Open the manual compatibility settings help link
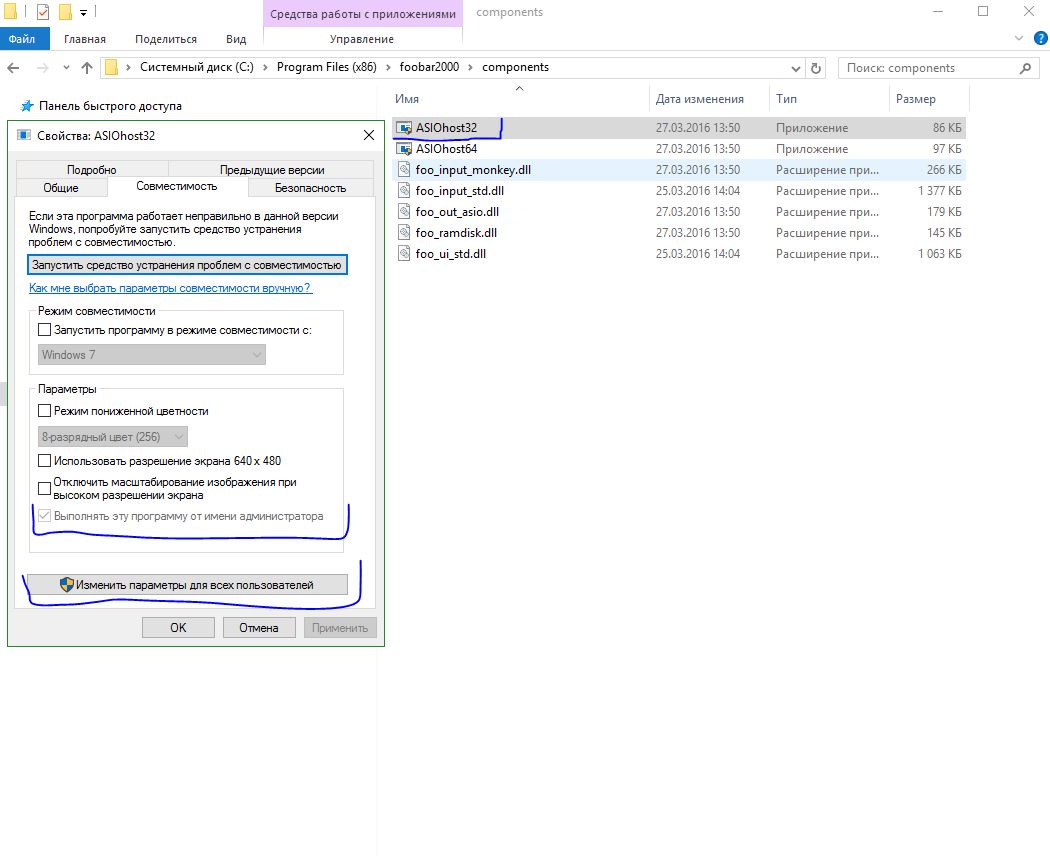 point(170,288)
